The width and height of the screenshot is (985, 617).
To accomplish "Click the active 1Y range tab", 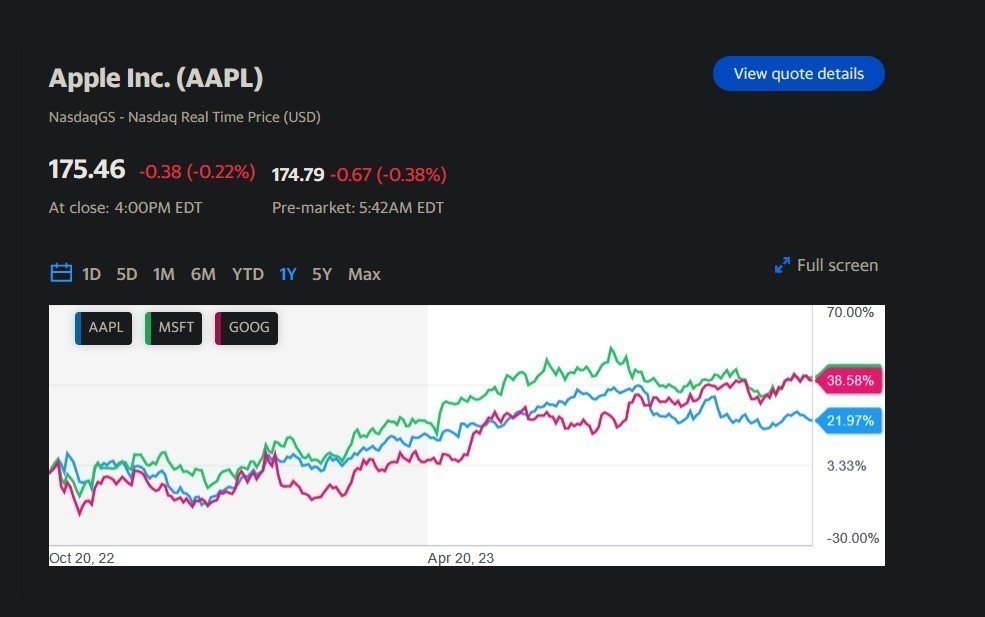I will [288, 274].
